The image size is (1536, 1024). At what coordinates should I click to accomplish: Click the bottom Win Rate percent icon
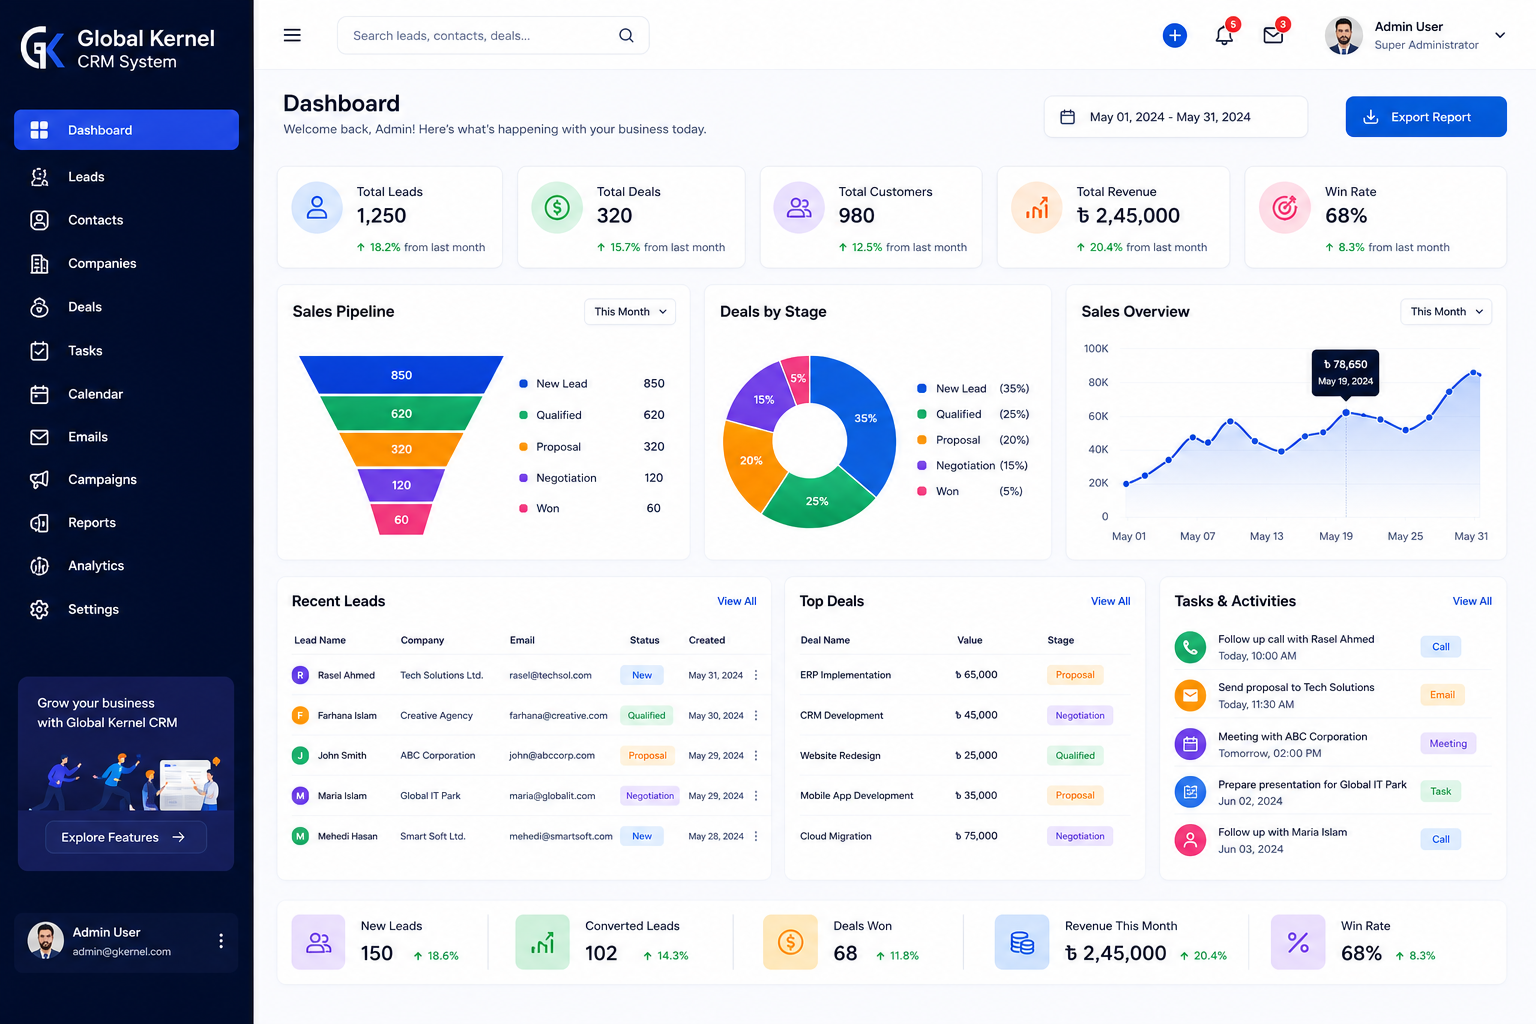click(1298, 942)
